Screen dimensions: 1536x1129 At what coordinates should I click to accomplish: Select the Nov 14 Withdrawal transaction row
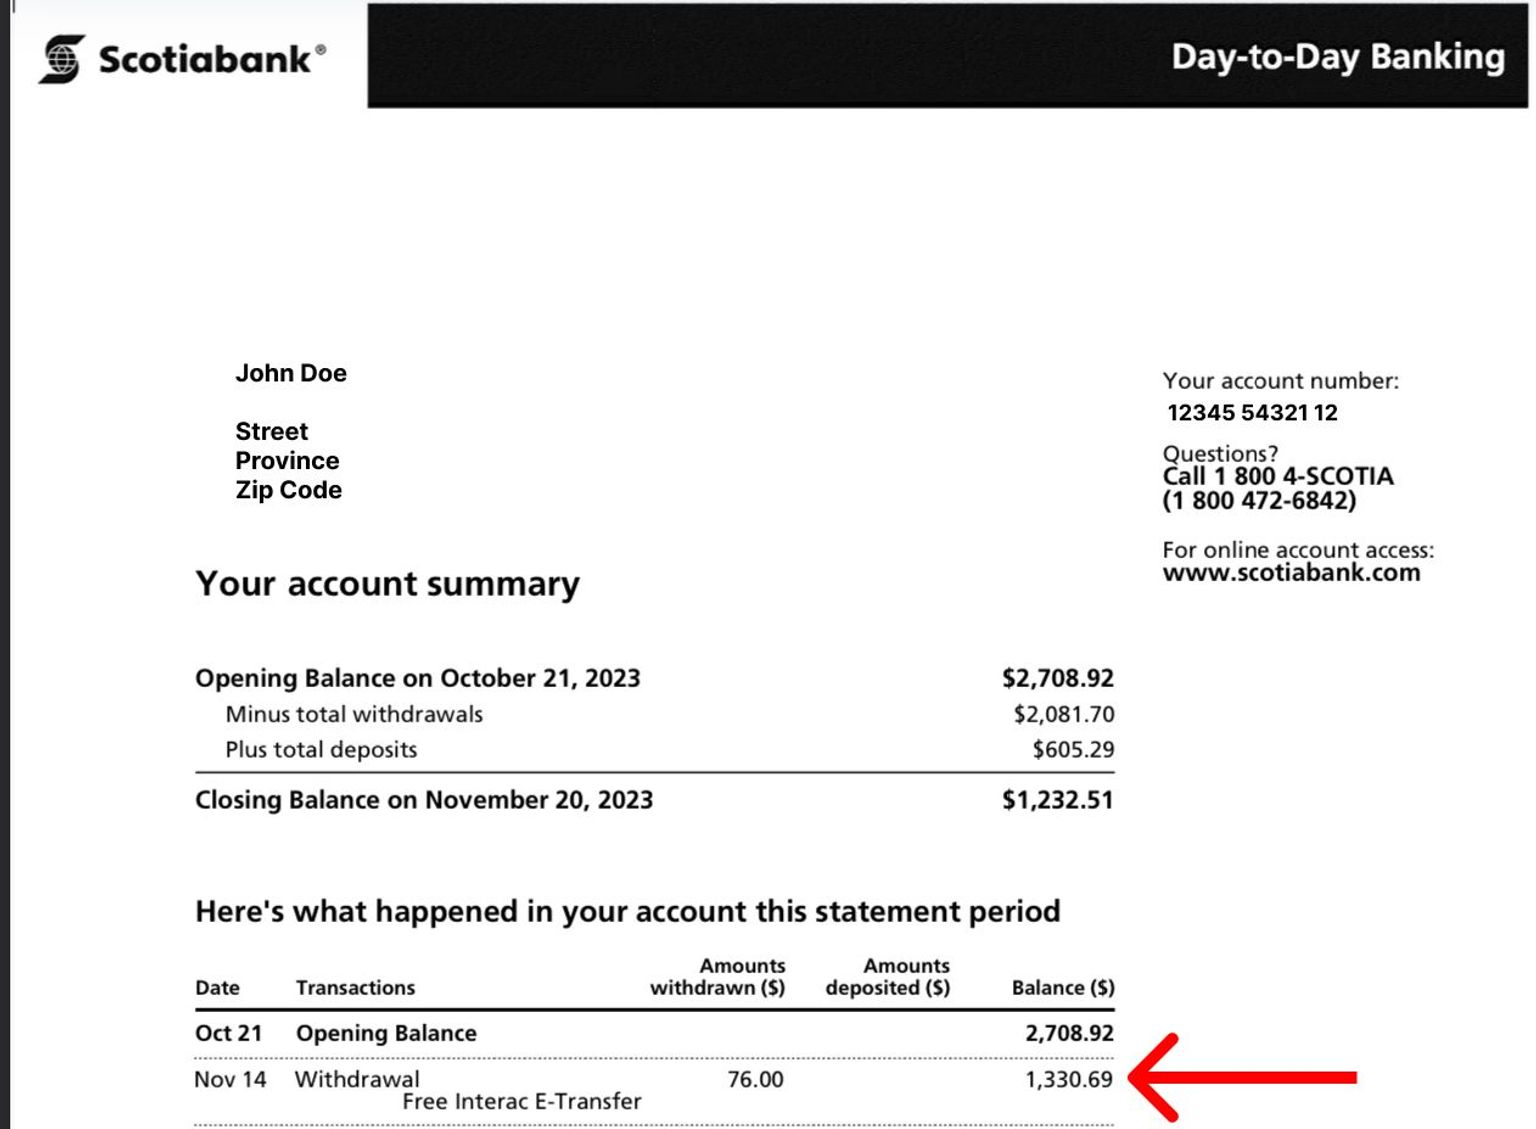pos(357,1080)
